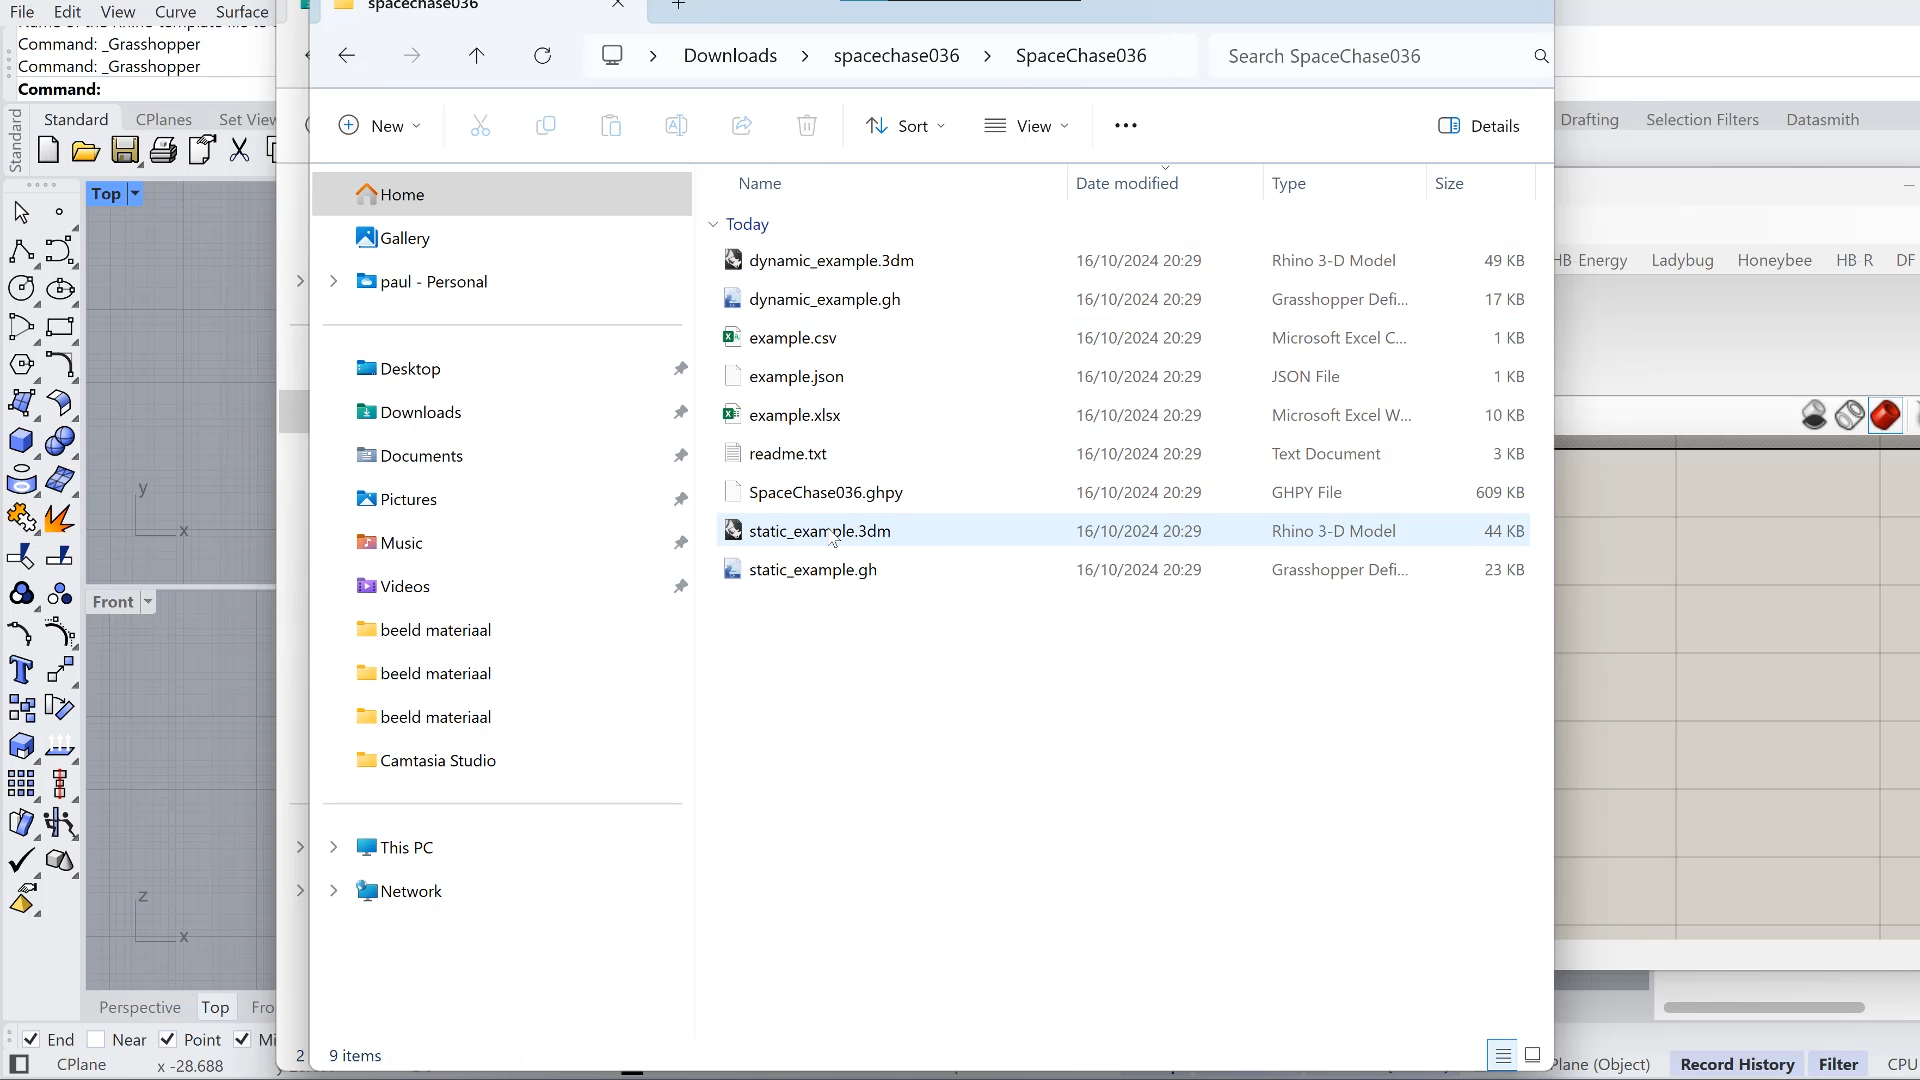Click the checkmark tool in Rhino sidebar
1920x1080 pixels.
(21, 861)
